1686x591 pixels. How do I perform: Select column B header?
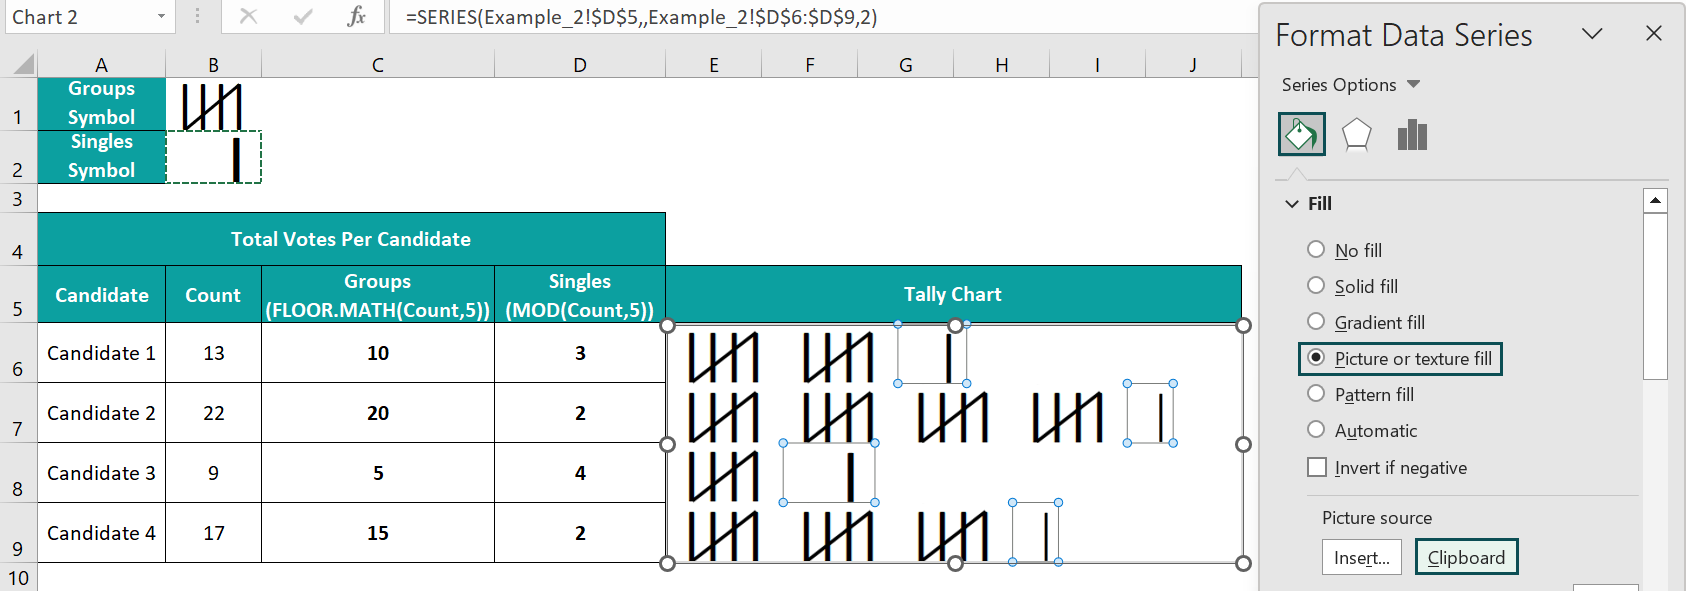[213, 65]
